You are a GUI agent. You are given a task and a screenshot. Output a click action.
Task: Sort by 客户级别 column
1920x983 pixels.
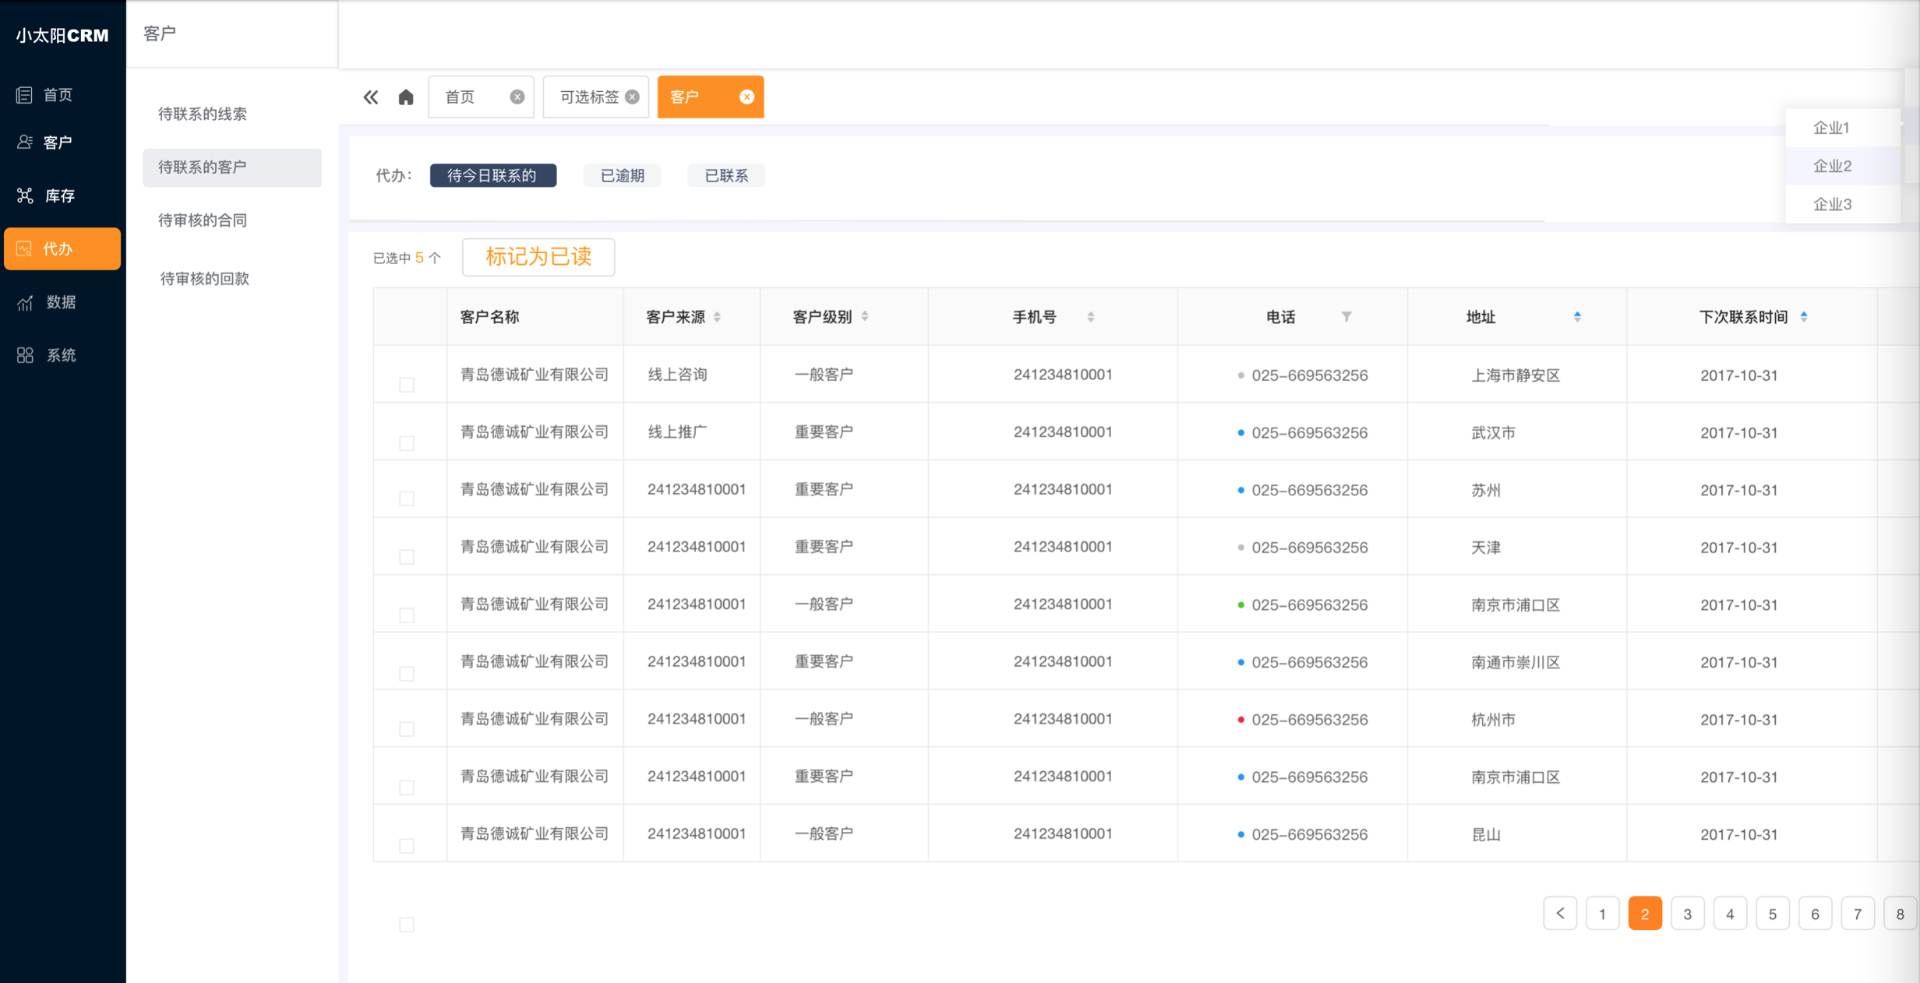tap(865, 317)
